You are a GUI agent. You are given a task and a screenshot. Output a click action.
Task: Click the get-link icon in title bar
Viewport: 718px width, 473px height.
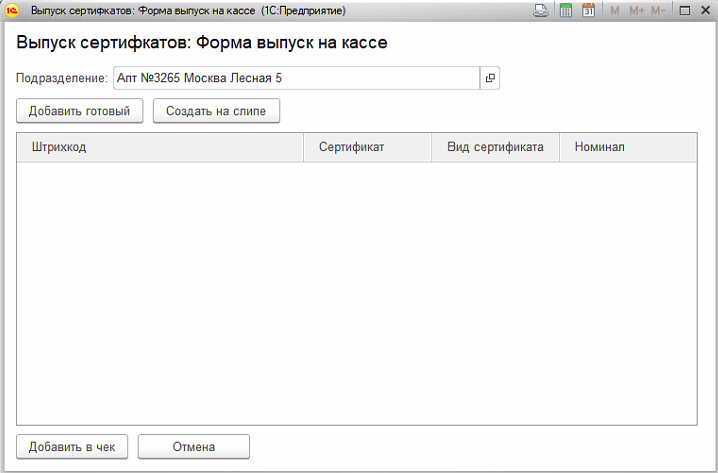(x=541, y=10)
